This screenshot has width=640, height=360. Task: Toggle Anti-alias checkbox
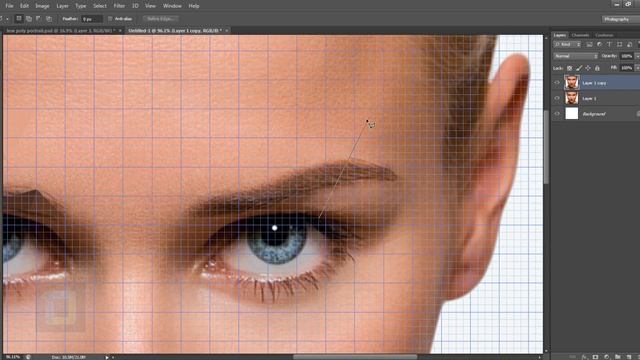[x=110, y=19]
